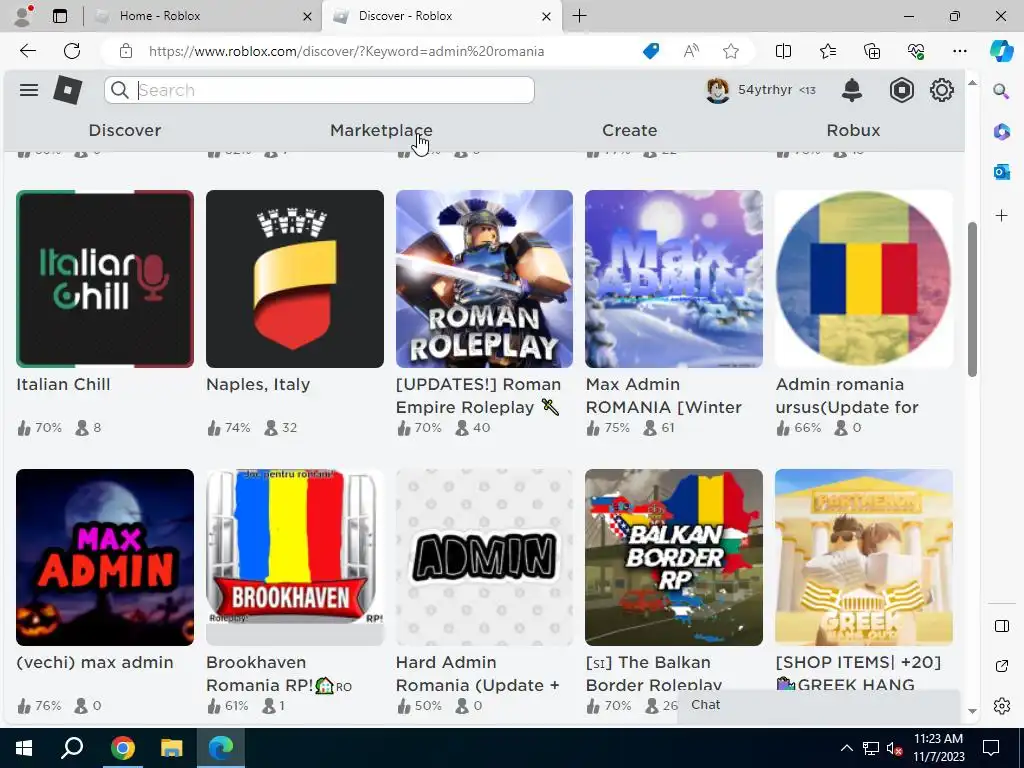Toggle the sidebar panel layout icon

click(1001, 626)
